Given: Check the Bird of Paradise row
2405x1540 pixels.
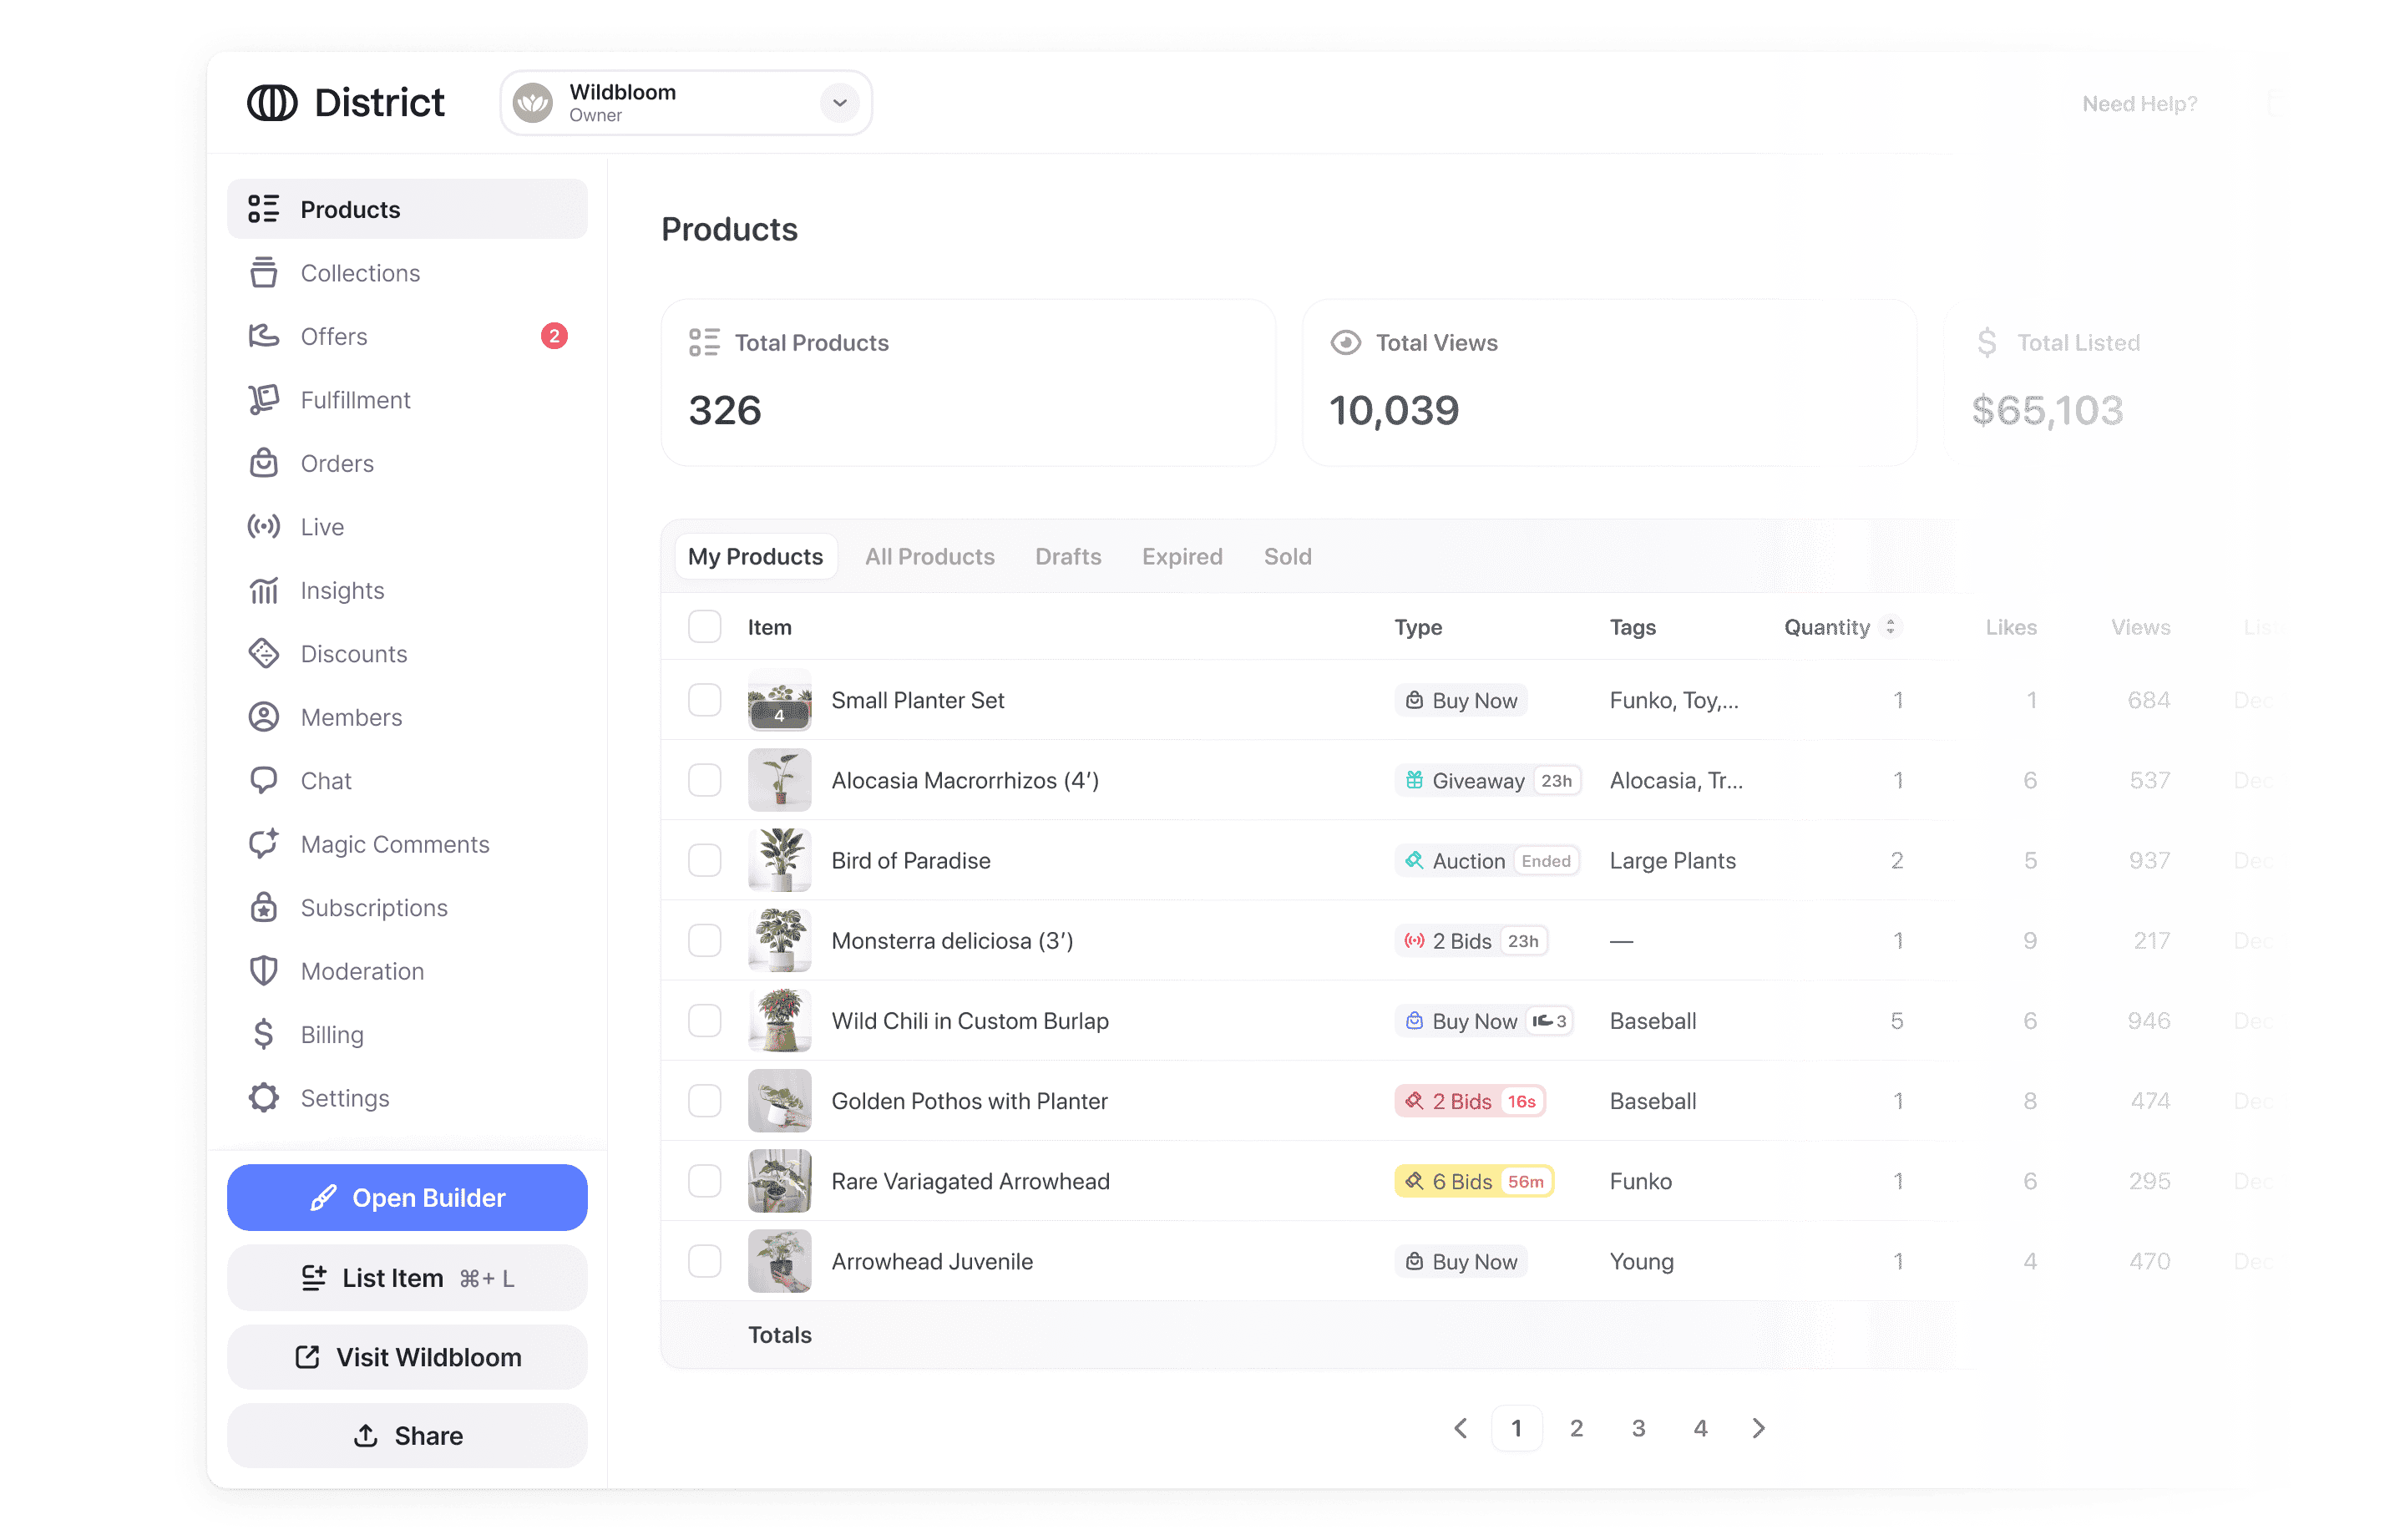Looking at the screenshot, I should 705,860.
